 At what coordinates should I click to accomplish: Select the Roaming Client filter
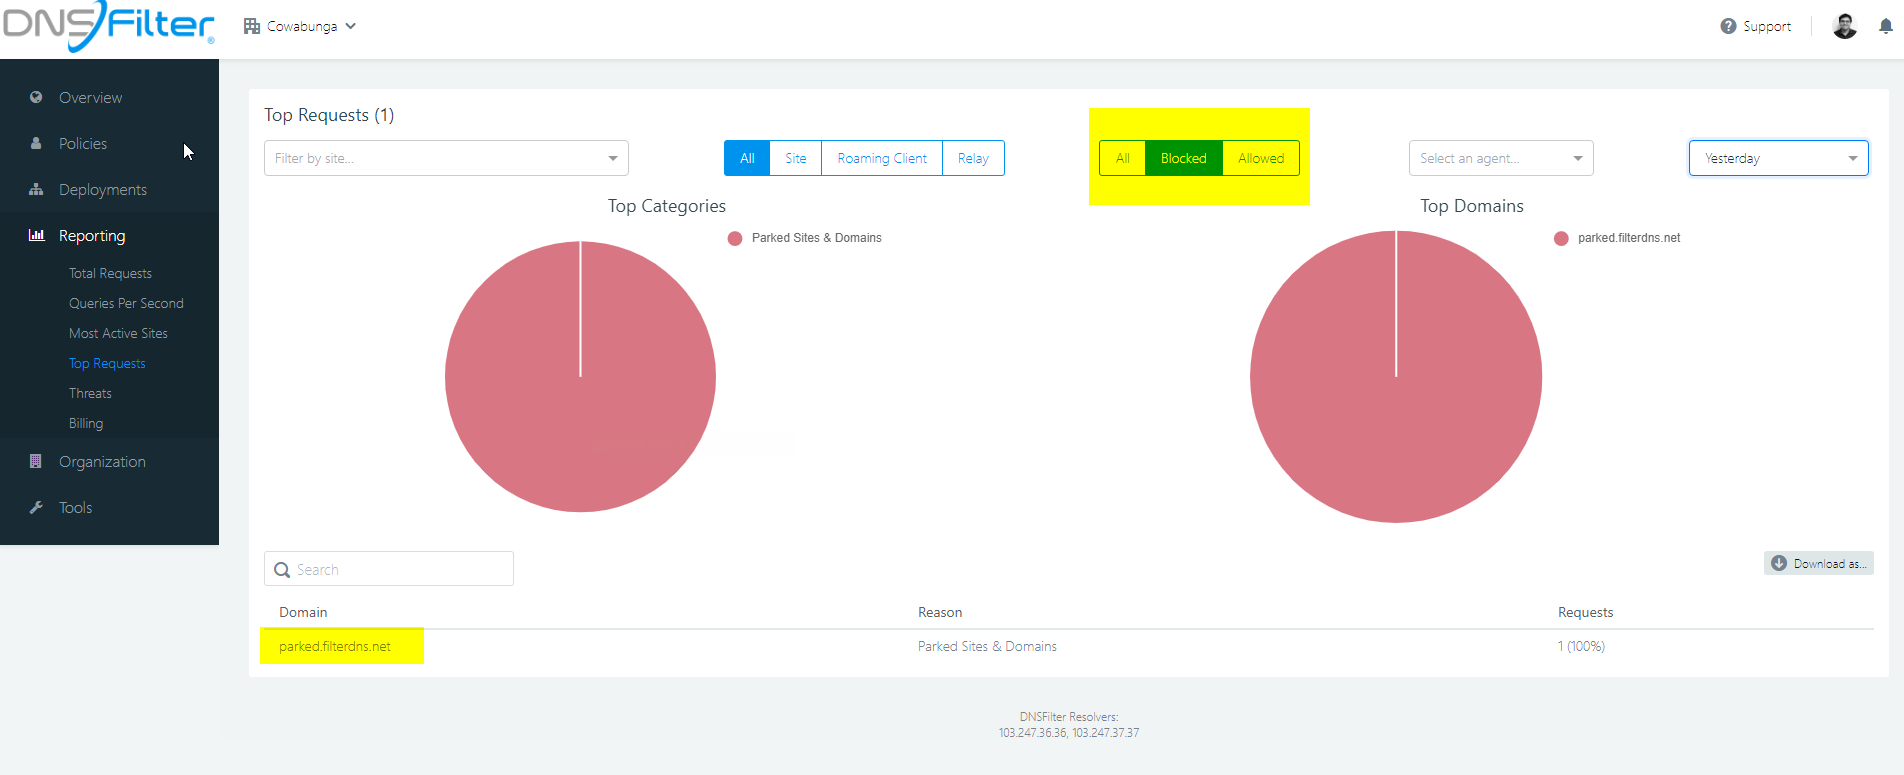pos(882,158)
